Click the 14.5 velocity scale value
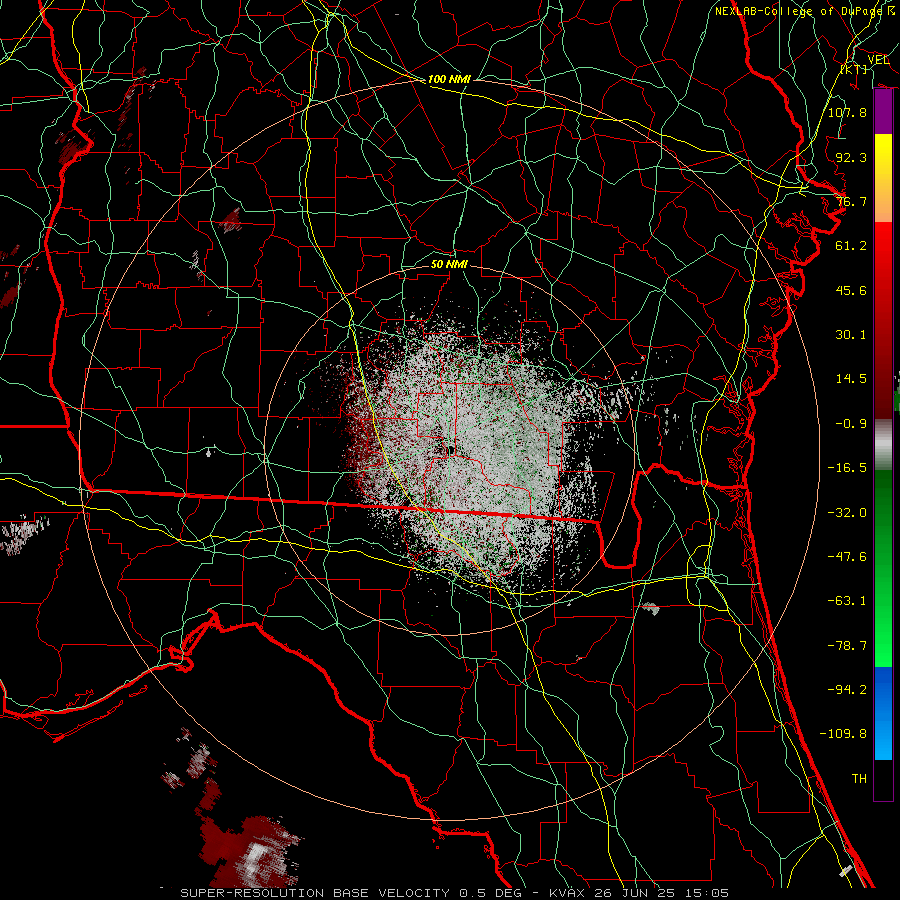This screenshot has width=900, height=900. point(851,379)
